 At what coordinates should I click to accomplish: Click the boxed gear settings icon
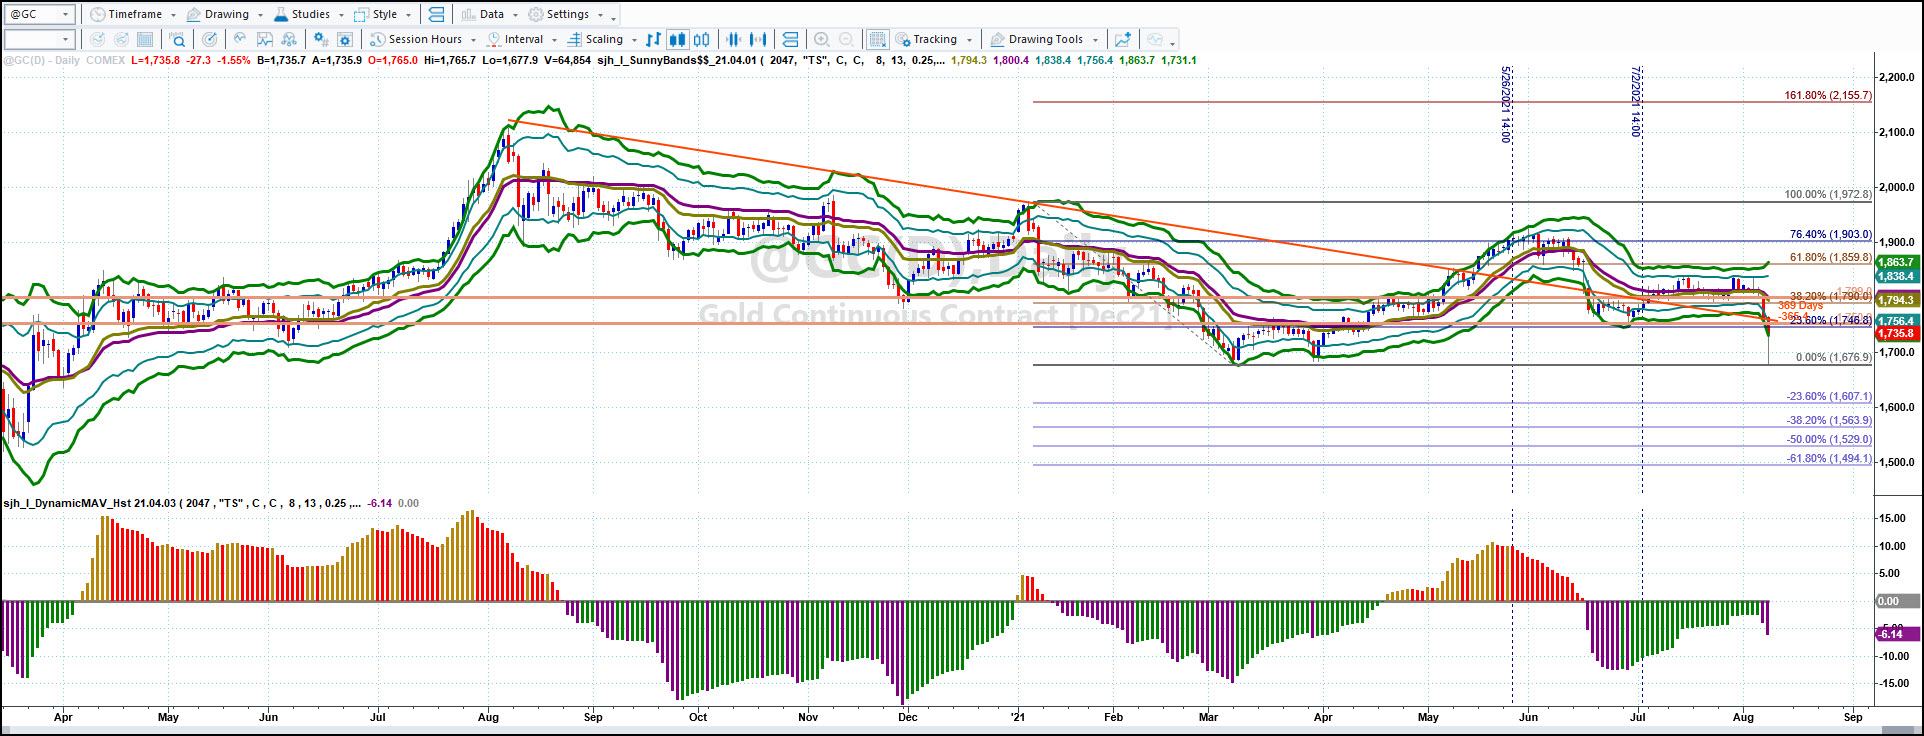(345, 39)
